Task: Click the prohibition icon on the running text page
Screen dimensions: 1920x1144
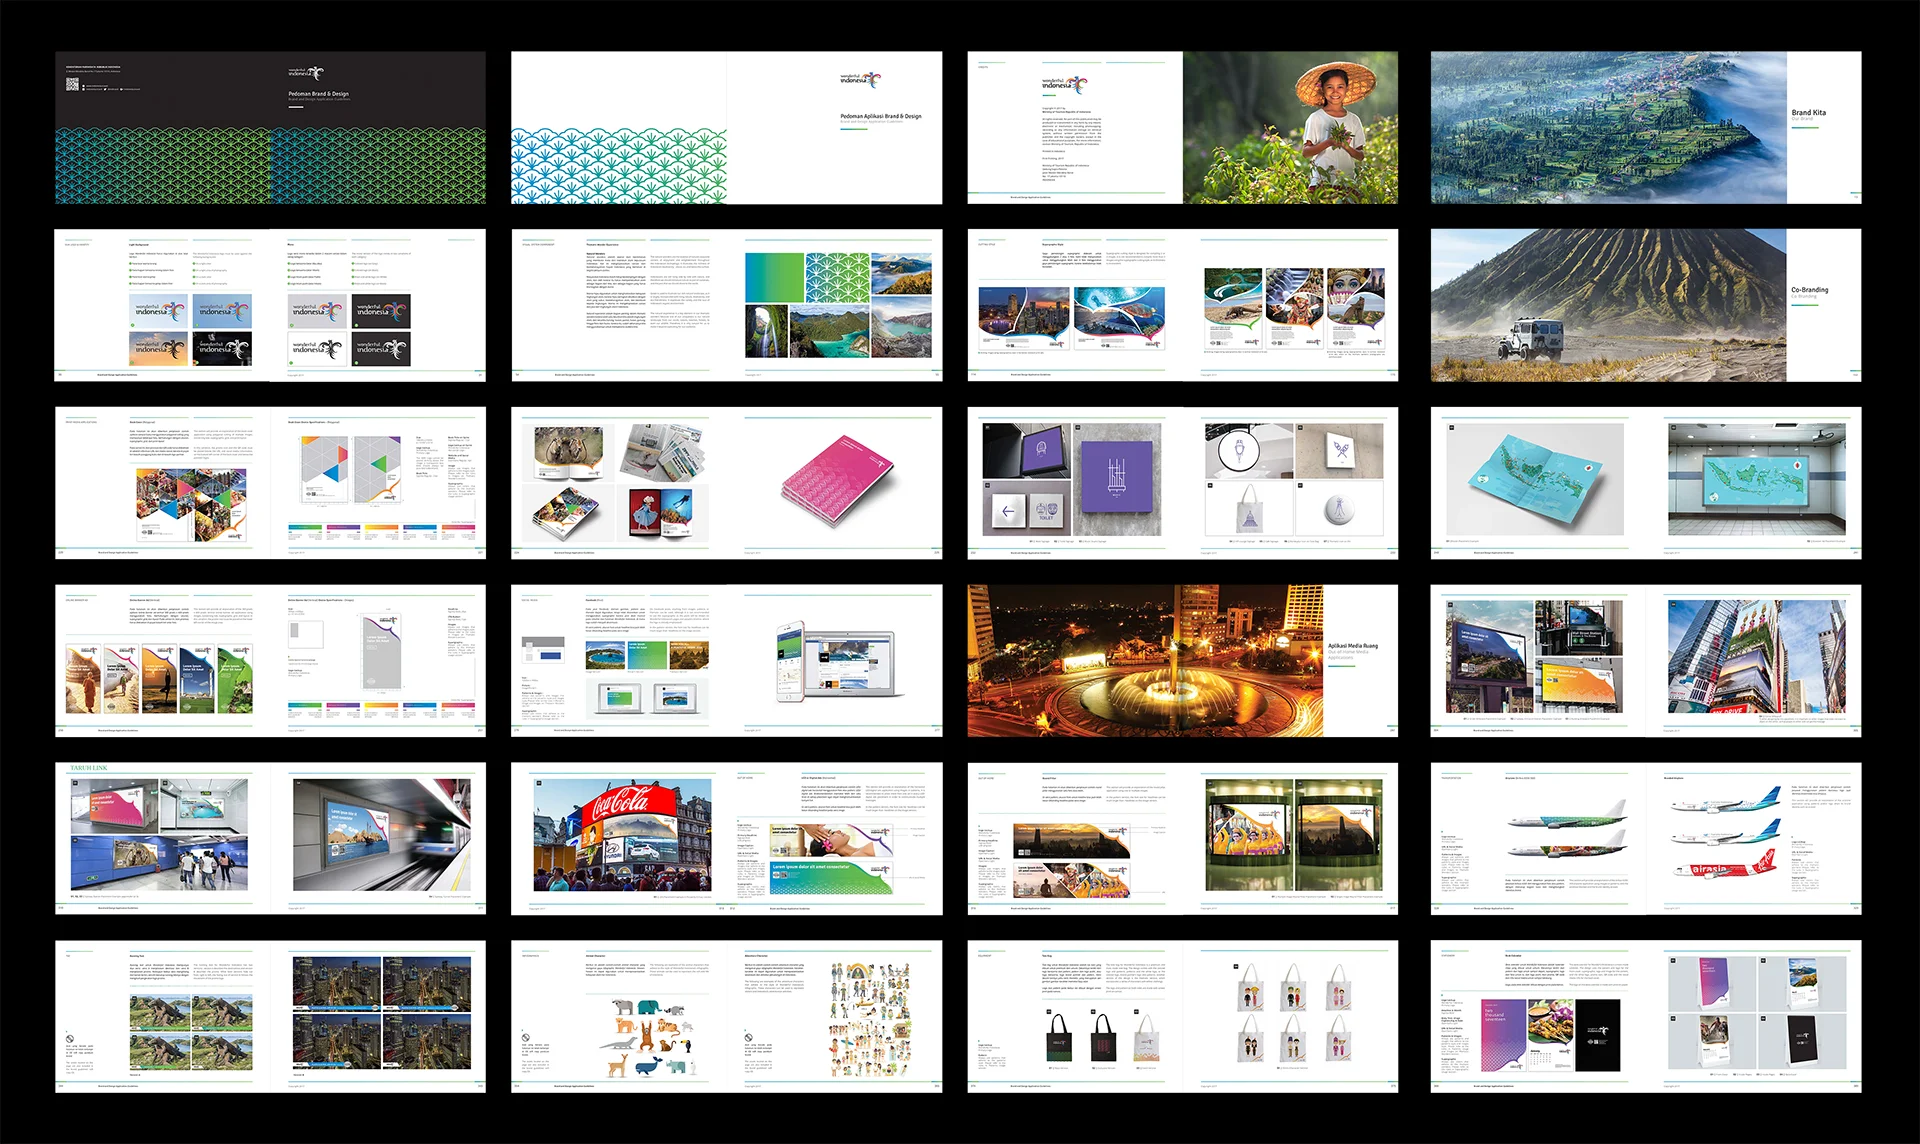Action: click(70, 1039)
